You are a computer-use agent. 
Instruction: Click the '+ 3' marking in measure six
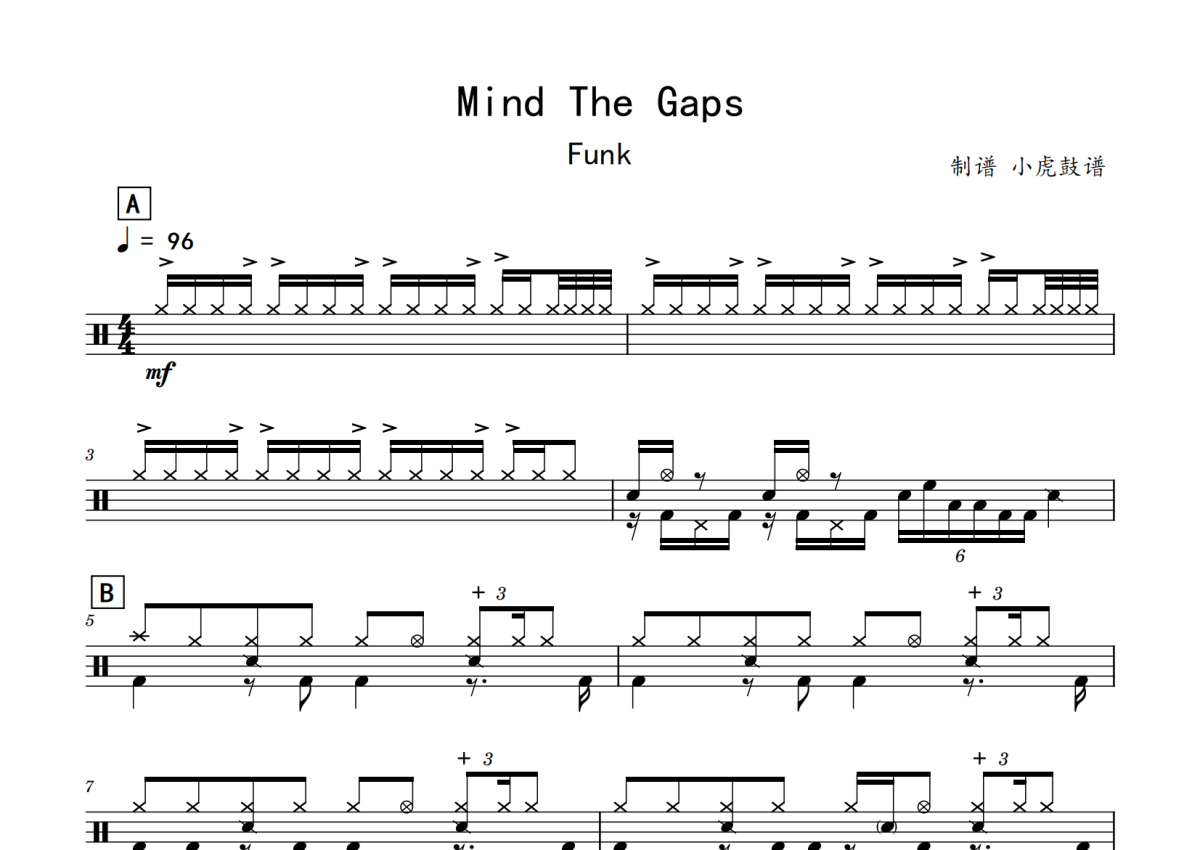pyautogui.click(x=986, y=593)
